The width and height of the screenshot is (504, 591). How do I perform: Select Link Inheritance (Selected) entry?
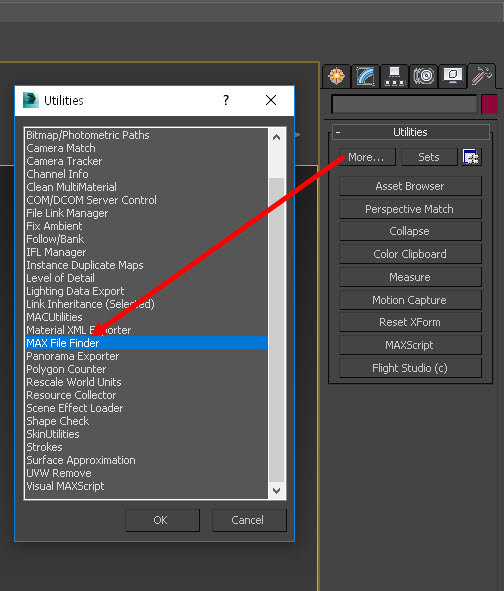coord(146,304)
